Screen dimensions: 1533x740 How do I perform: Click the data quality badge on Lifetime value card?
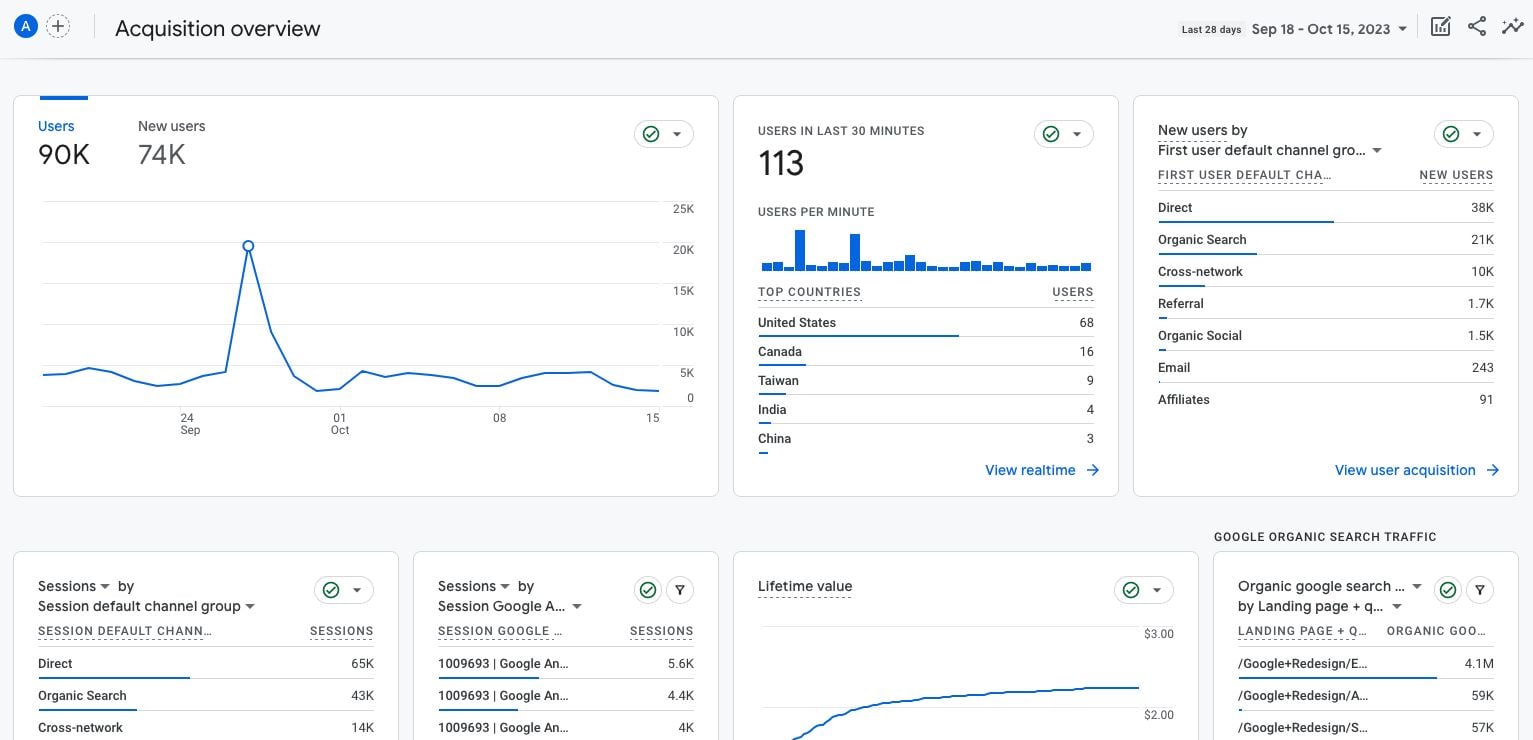click(1130, 590)
